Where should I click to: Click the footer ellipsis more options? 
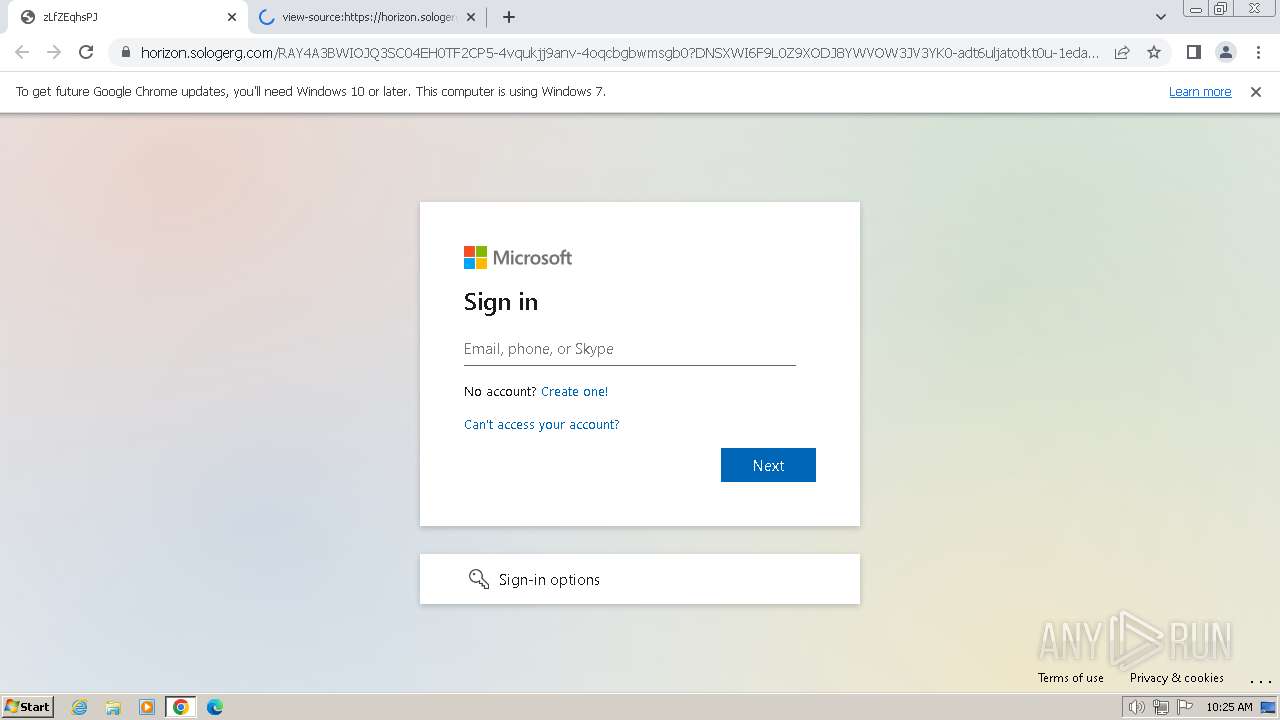[x=1260, y=680]
